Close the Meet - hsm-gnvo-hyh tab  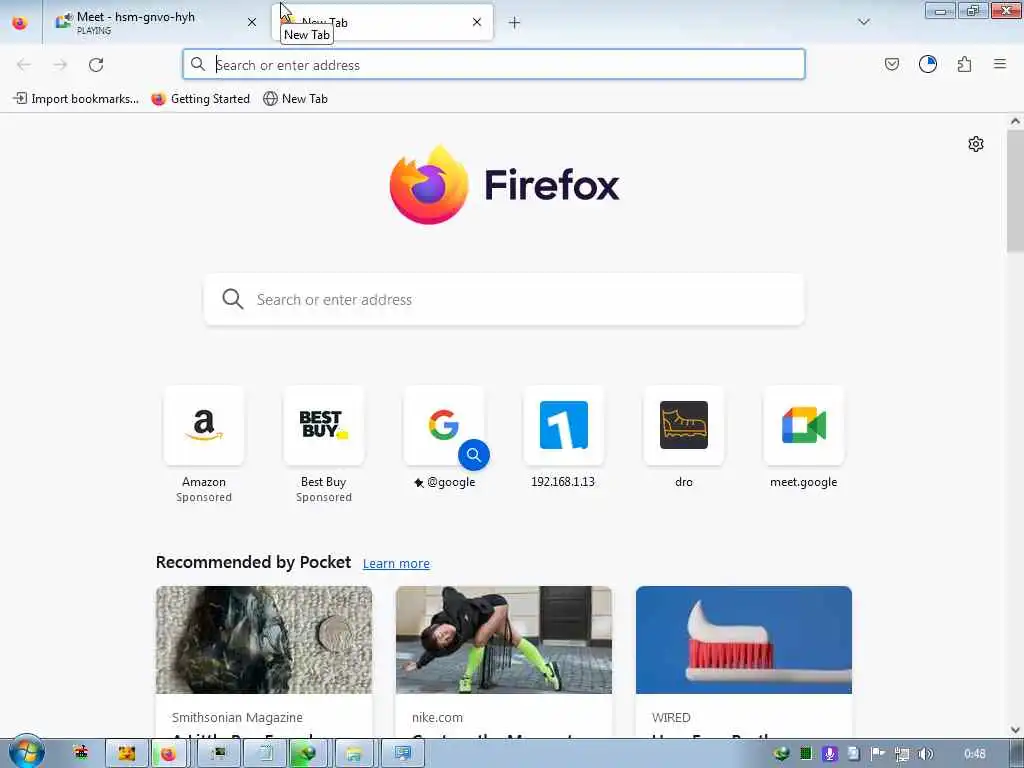(x=252, y=22)
